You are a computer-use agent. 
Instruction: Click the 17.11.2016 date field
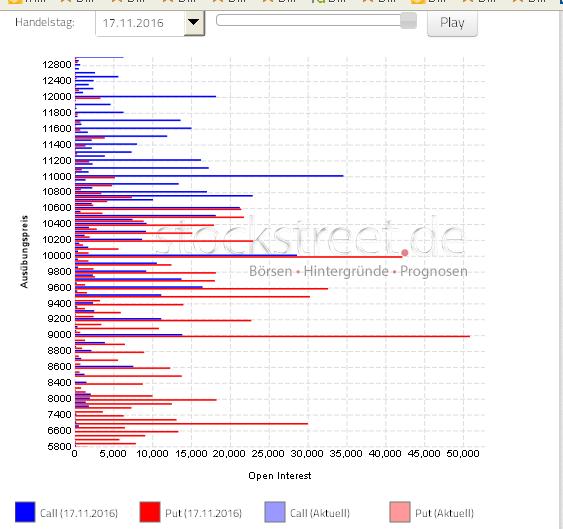(140, 23)
